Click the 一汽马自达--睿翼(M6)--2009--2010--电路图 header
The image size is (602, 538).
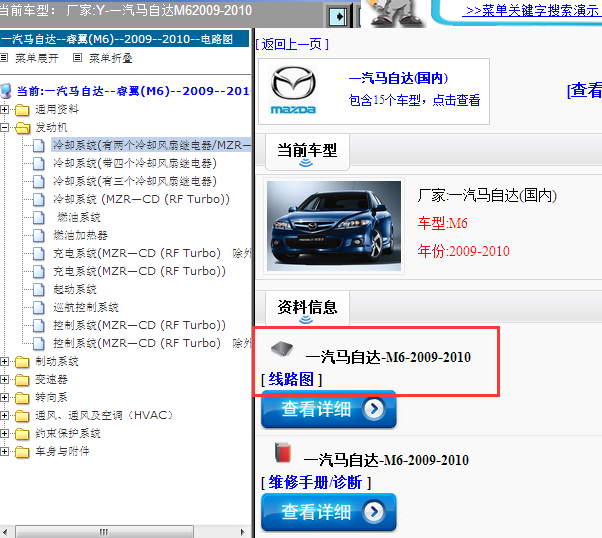(x=124, y=39)
